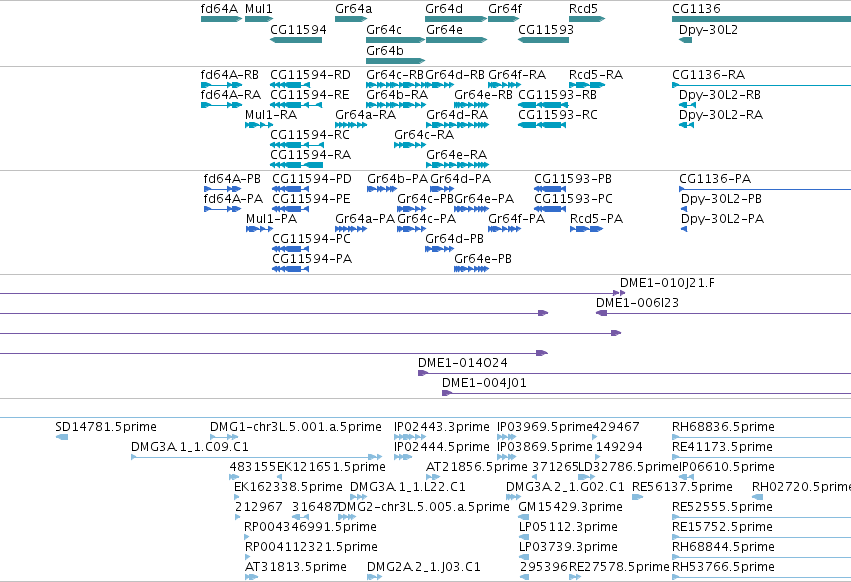This screenshot has width=851, height=582.
Task: Select the Dpy-30L2 gene feature
Action: 685,40
